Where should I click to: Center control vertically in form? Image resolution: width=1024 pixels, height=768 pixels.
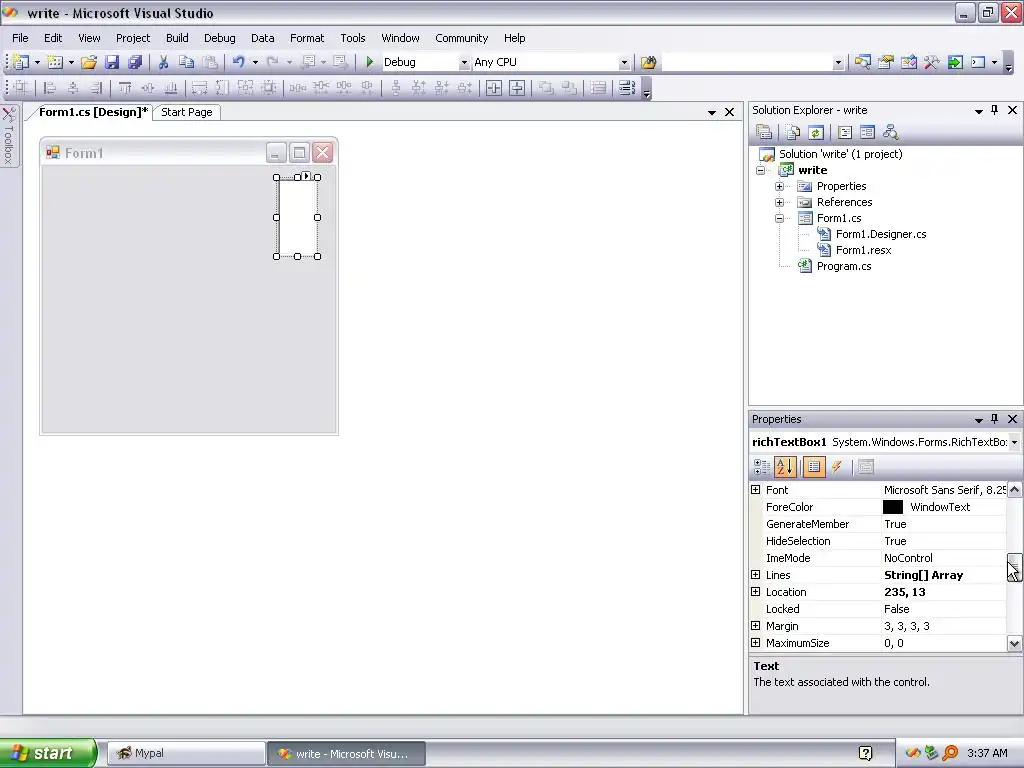(x=517, y=88)
